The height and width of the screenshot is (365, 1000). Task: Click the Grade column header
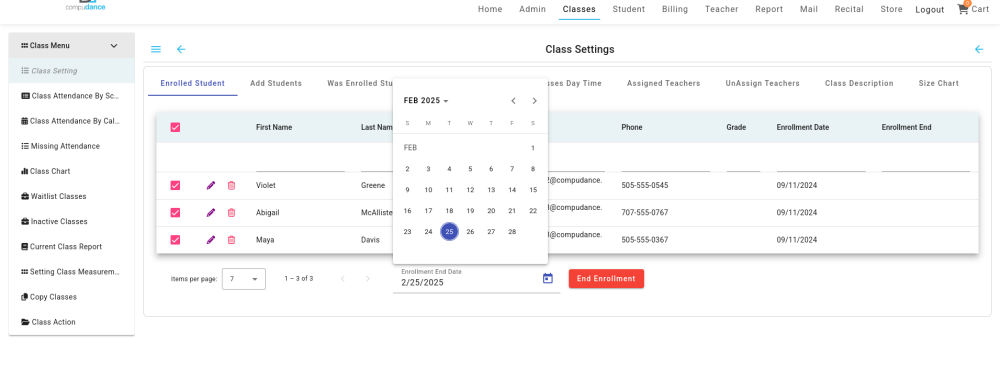point(736,128)
